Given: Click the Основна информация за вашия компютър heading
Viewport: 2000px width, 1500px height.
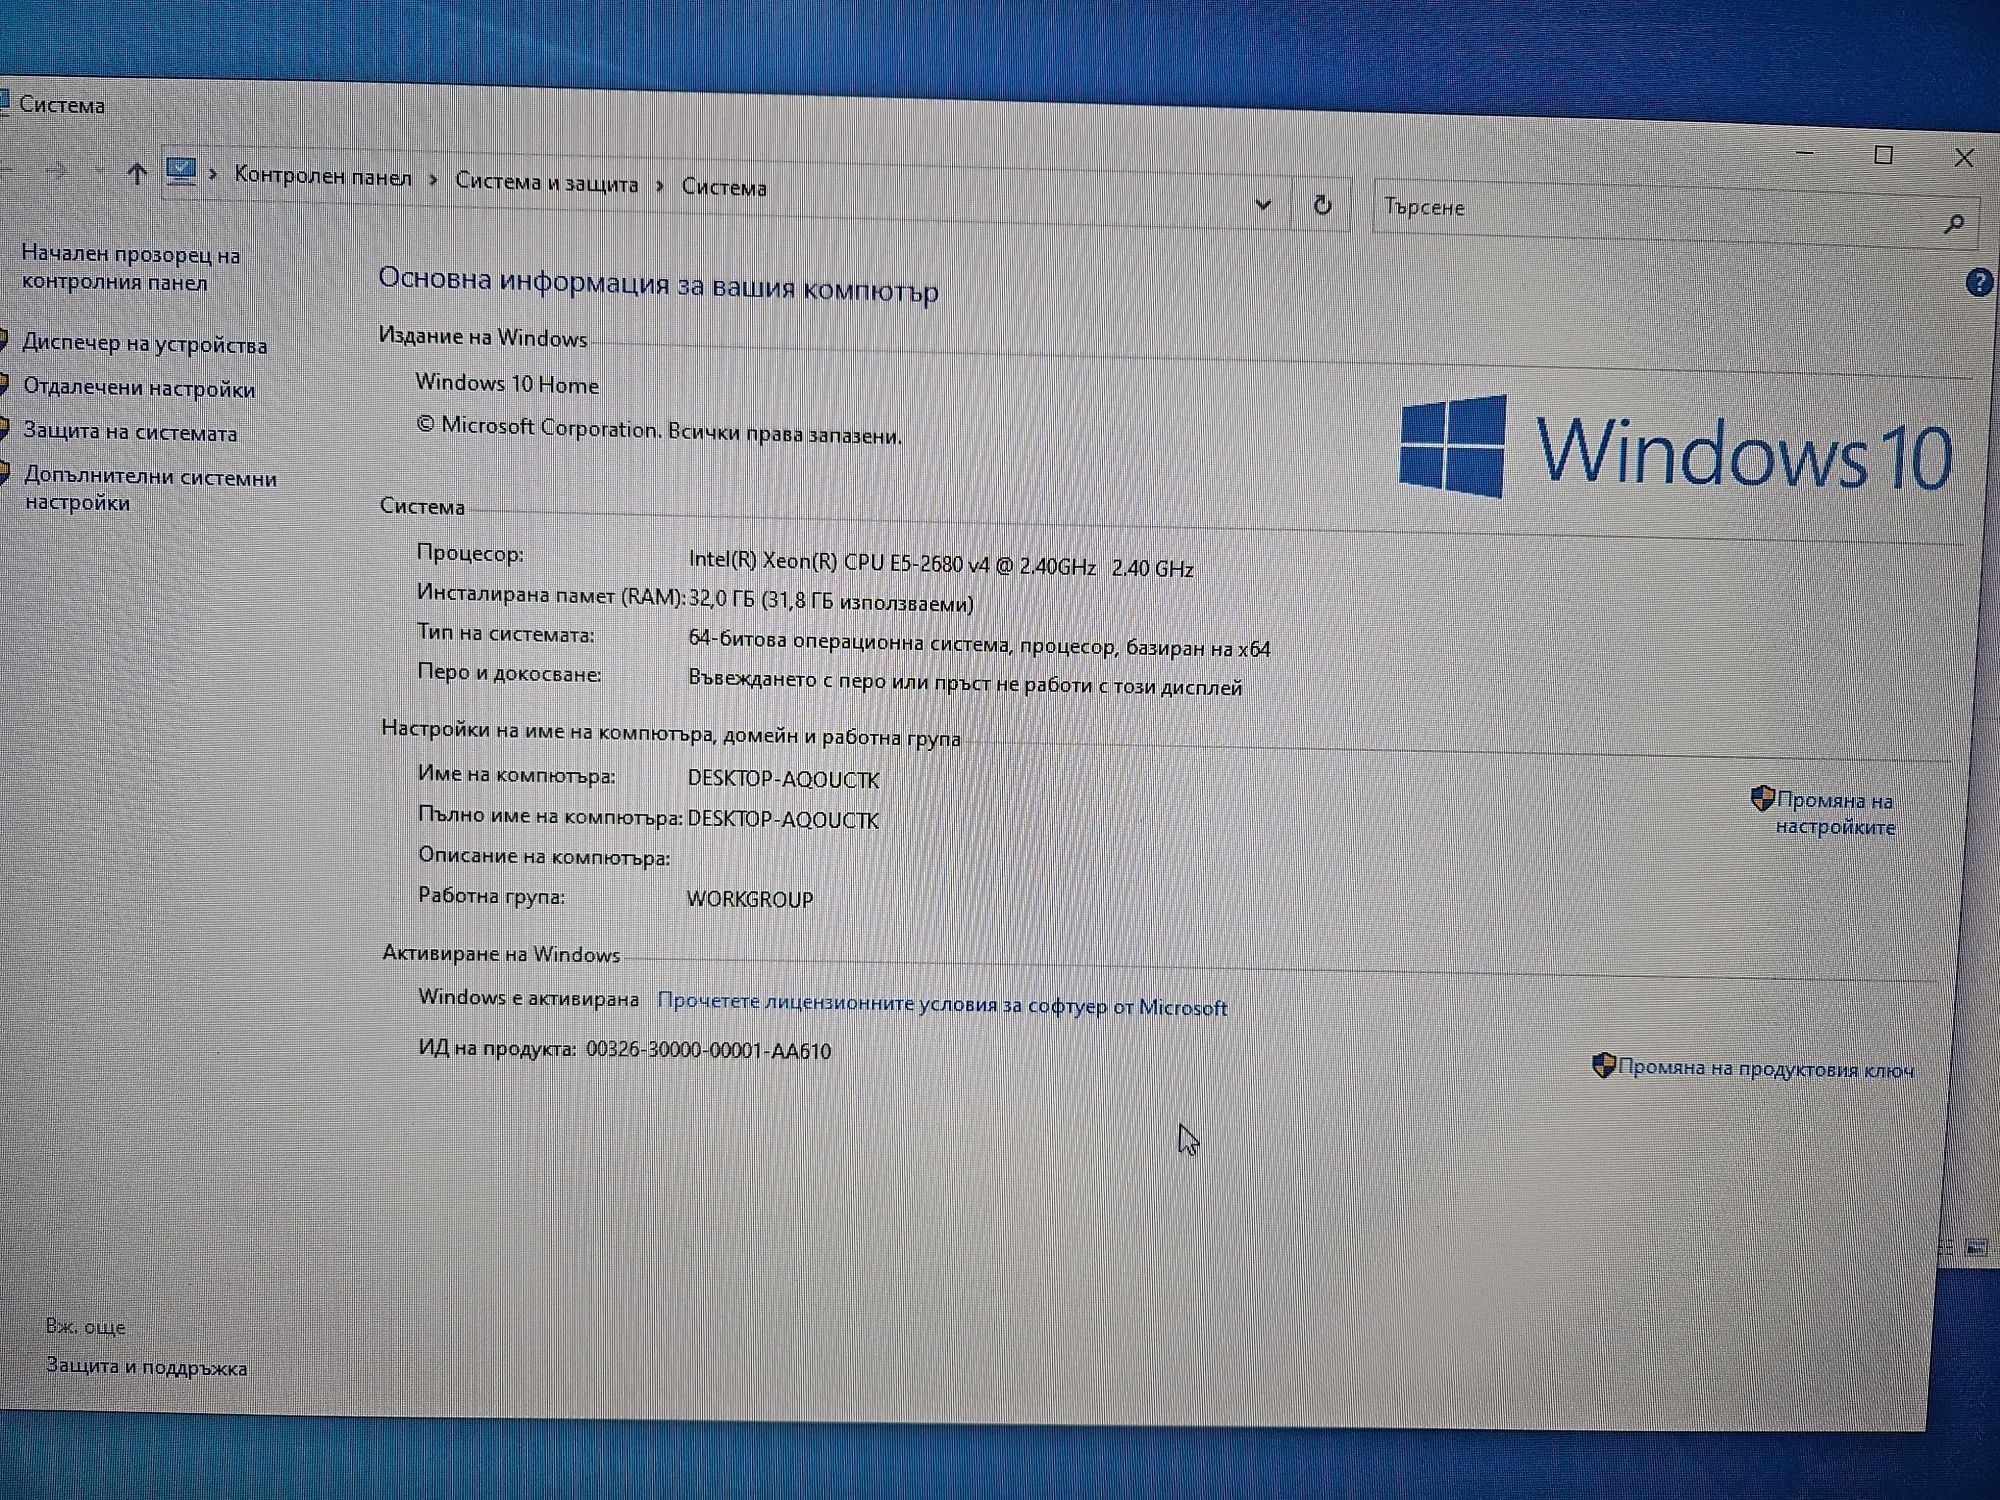Looking at the screenshot, I should coord(658,285).
